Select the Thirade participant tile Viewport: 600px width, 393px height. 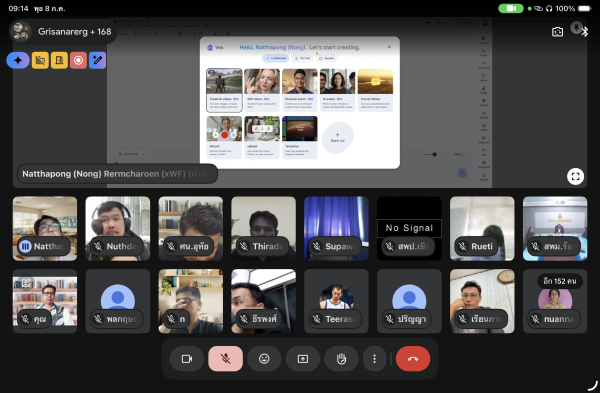click(x=264, y=228)
